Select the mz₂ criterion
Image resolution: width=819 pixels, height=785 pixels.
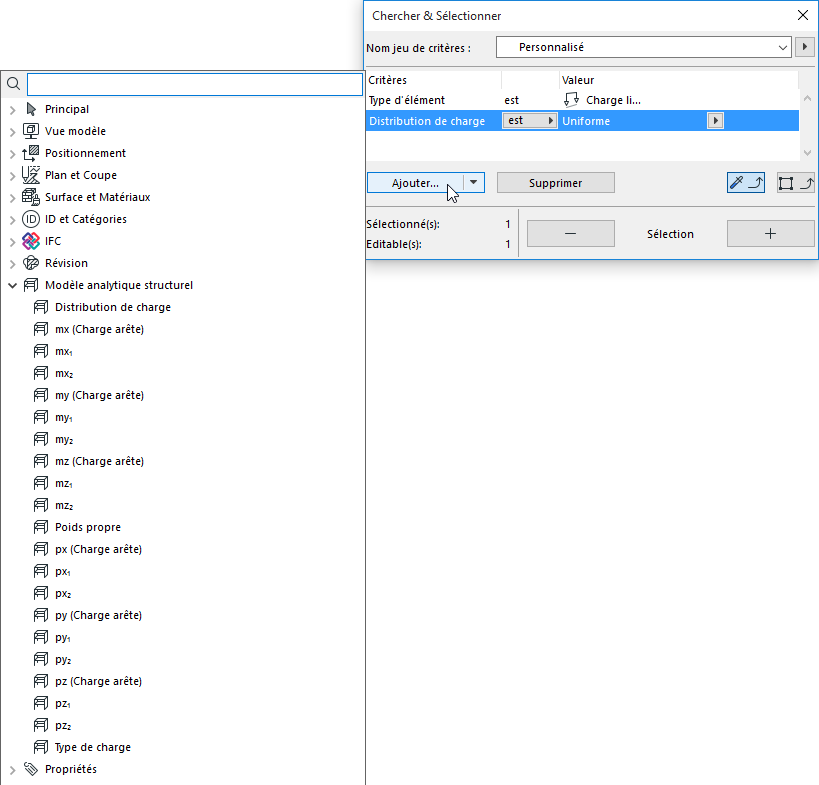point(64,506)
